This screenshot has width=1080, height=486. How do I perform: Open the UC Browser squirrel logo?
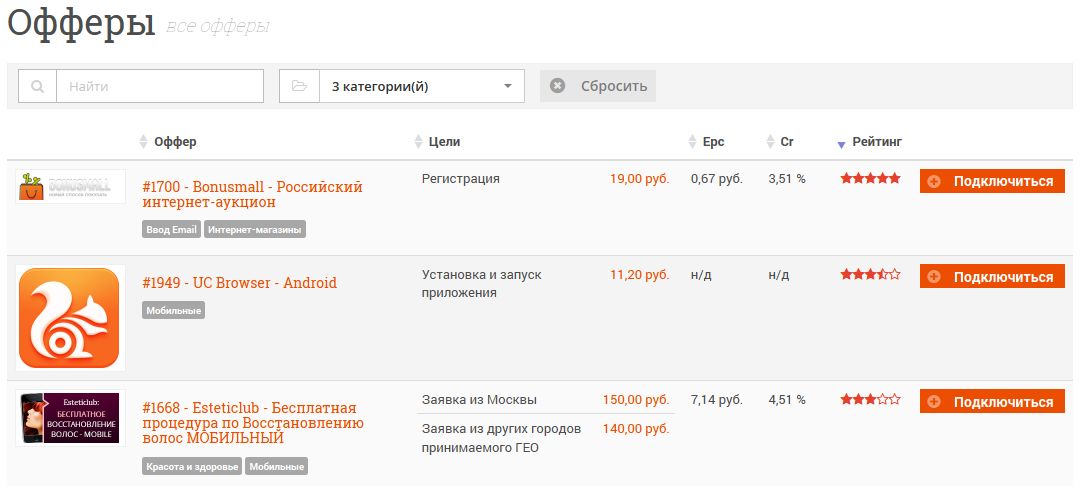(x=70, y=318)
